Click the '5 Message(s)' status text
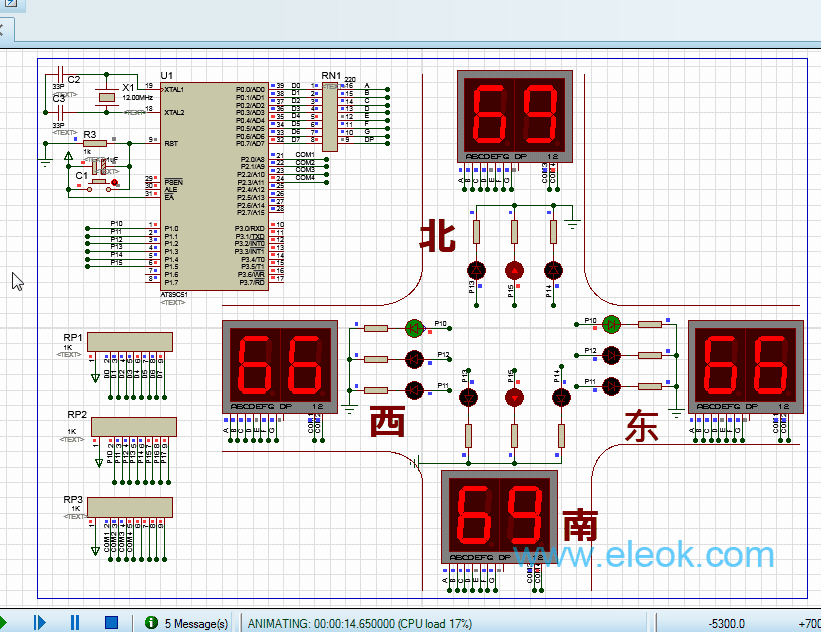Viewport: 821px width, 632px height. (196, 624)
